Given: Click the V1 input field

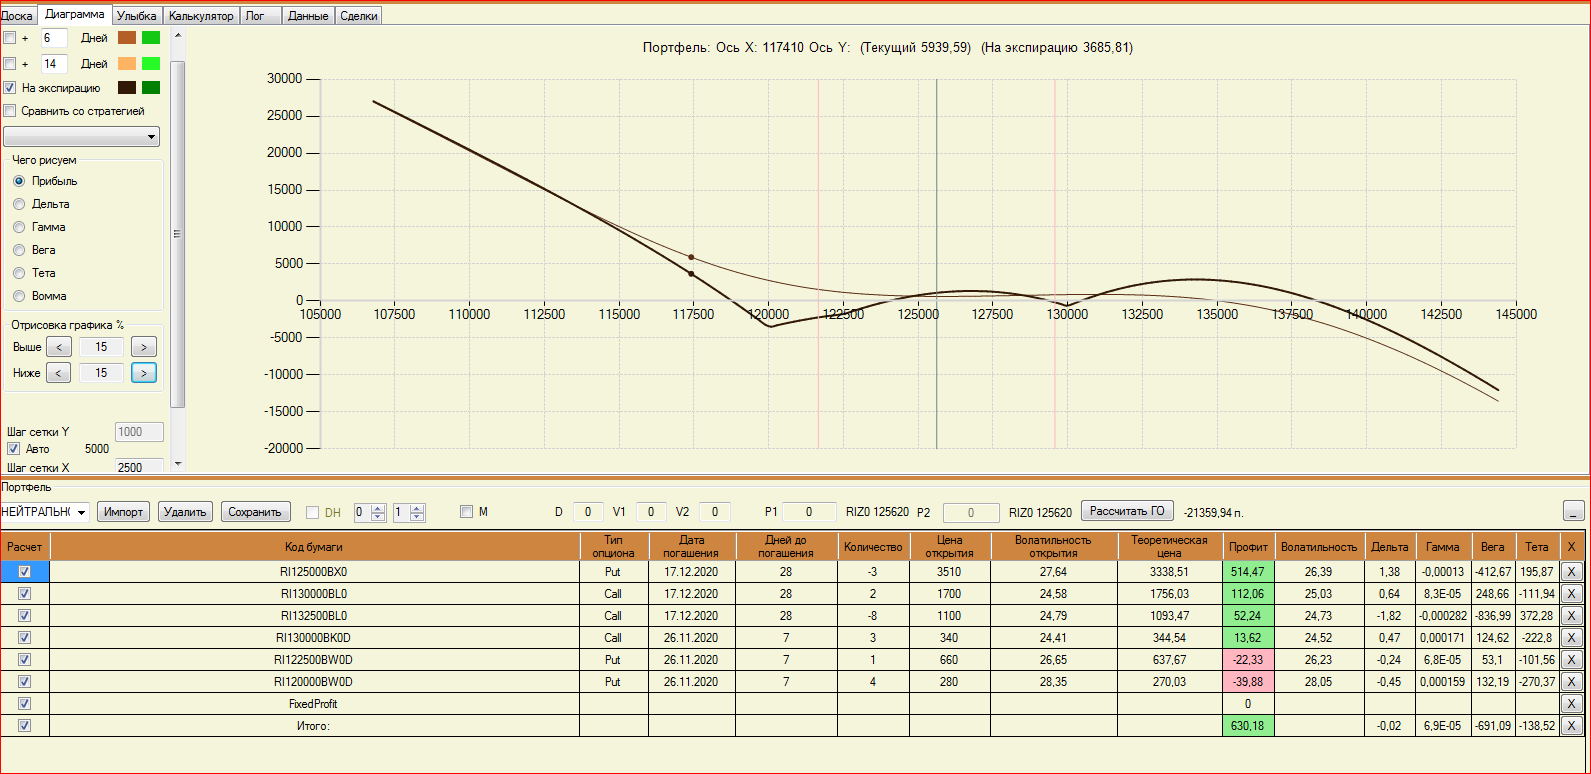Looking at the screenshot, I should pyautogui.click(x=651, y=512).
